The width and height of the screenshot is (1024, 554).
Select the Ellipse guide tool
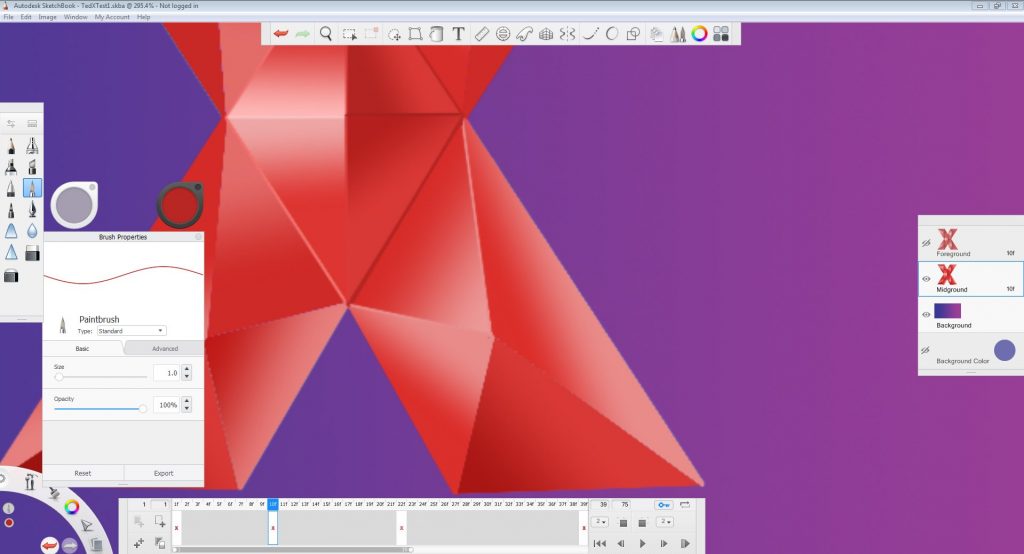[503, 34]
